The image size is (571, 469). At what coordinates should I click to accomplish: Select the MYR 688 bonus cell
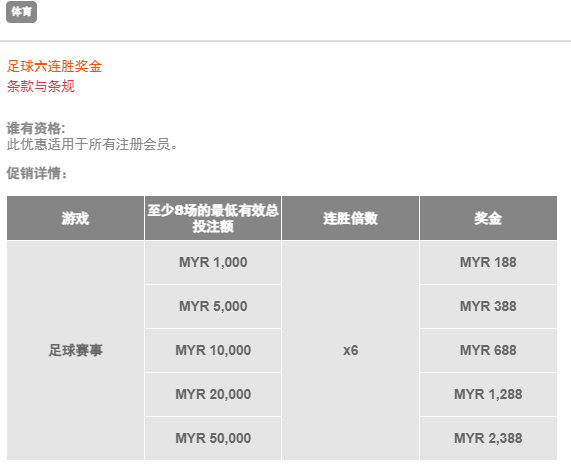488,351
